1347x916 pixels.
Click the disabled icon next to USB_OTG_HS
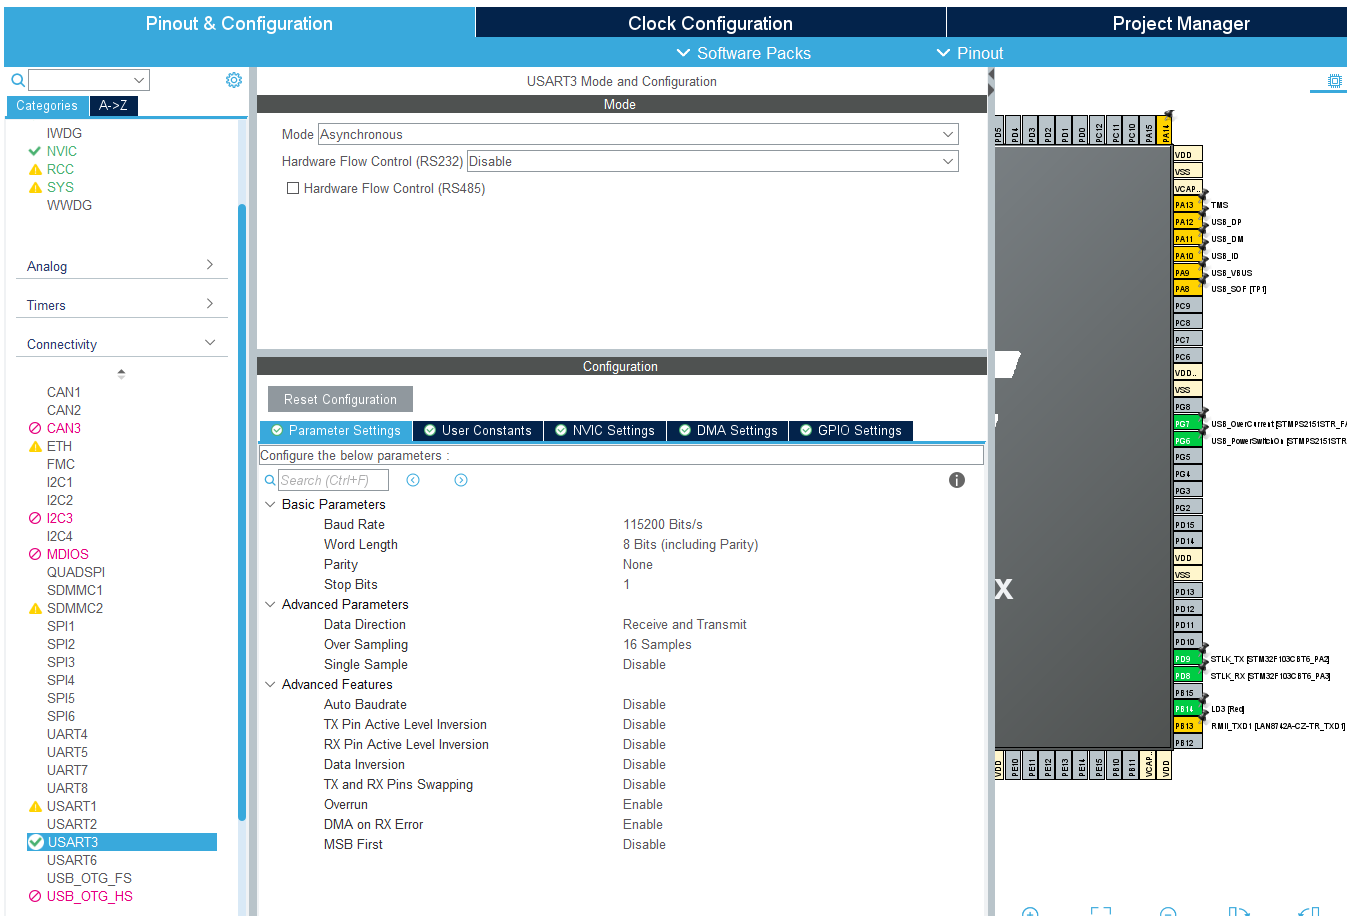[35, 896]
